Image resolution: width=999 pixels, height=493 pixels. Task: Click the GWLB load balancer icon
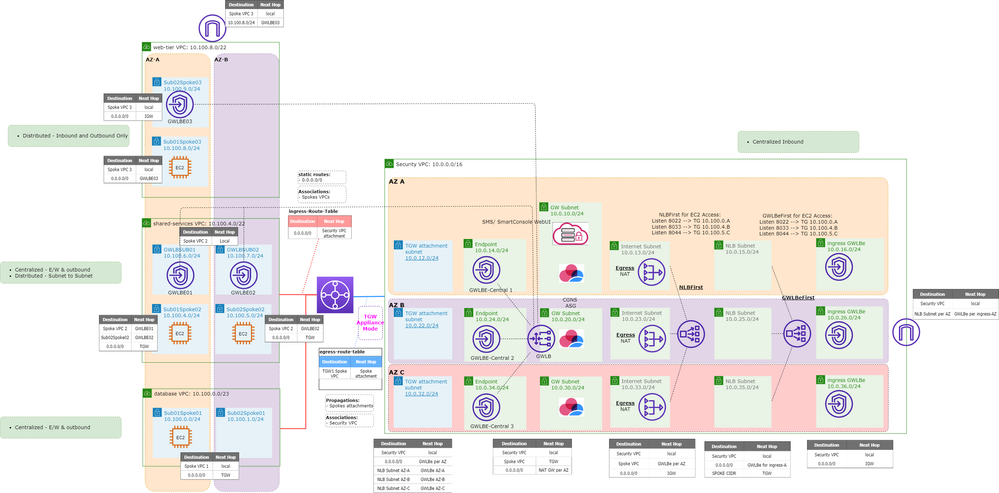pyautogui.click(x=542, y=338)
